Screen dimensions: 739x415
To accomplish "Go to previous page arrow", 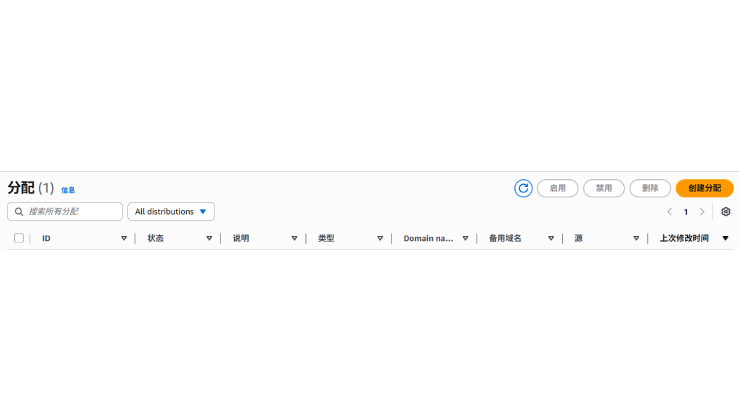I will 670,212.
